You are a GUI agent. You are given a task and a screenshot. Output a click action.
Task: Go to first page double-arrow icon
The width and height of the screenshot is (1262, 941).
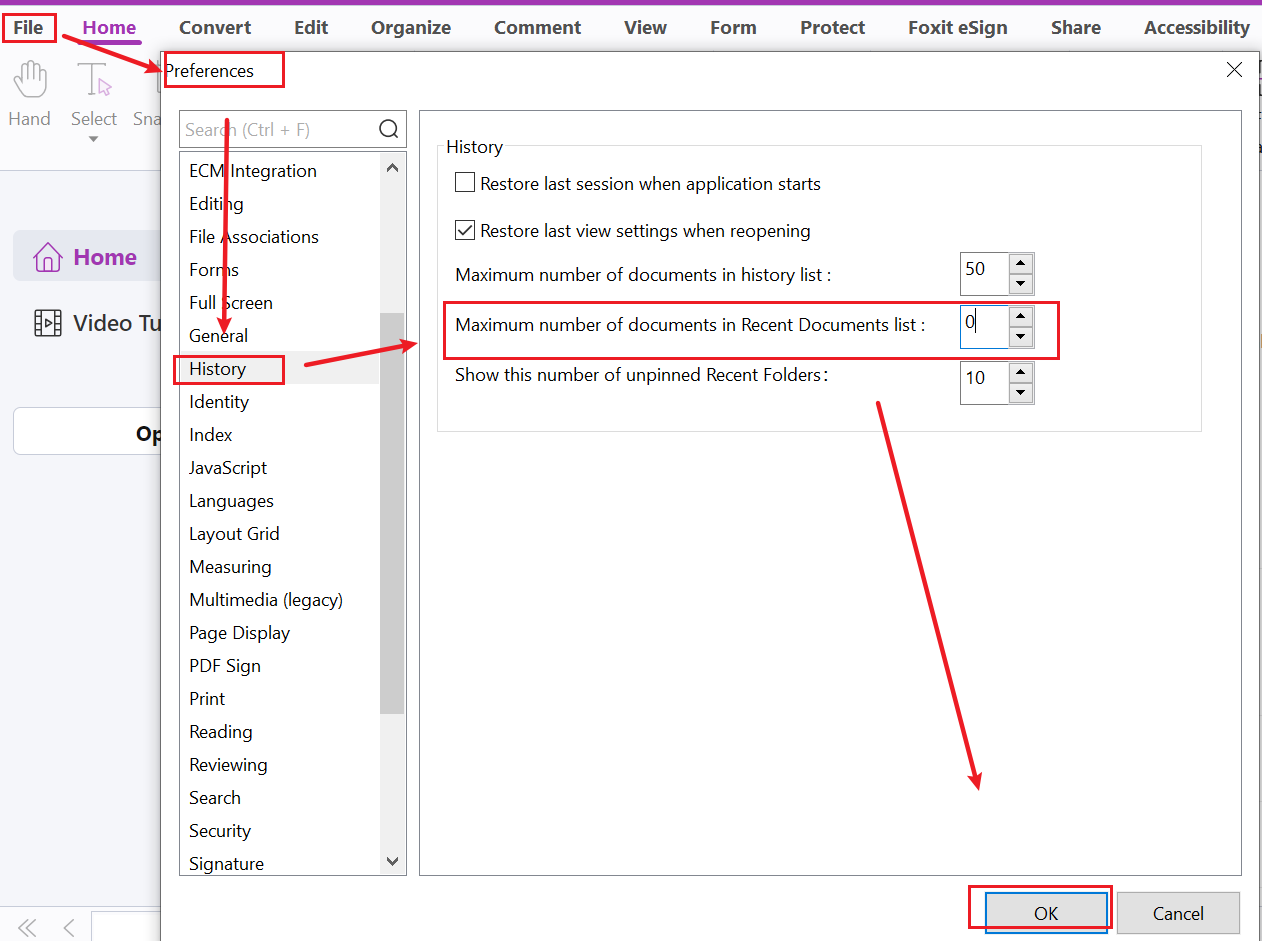(27, 928)
